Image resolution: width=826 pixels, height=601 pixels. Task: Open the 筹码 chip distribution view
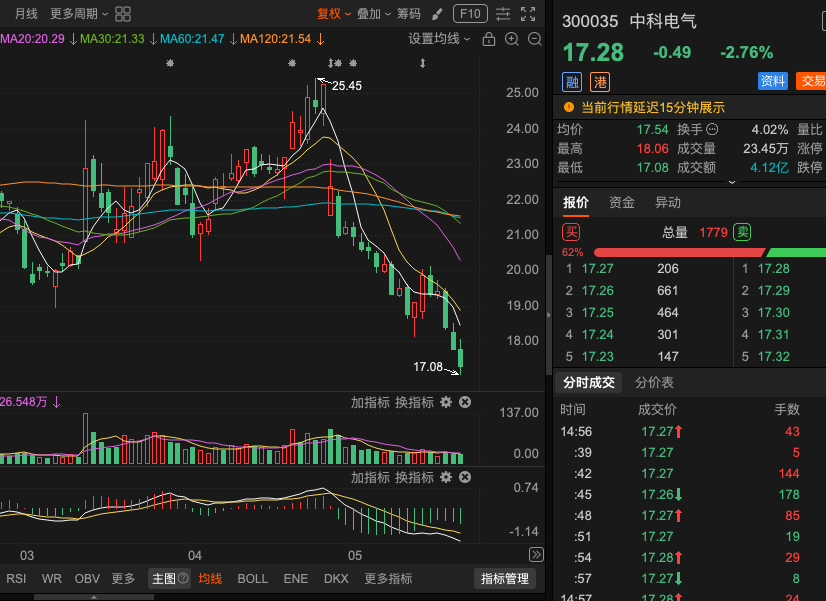tap(409, 14)
